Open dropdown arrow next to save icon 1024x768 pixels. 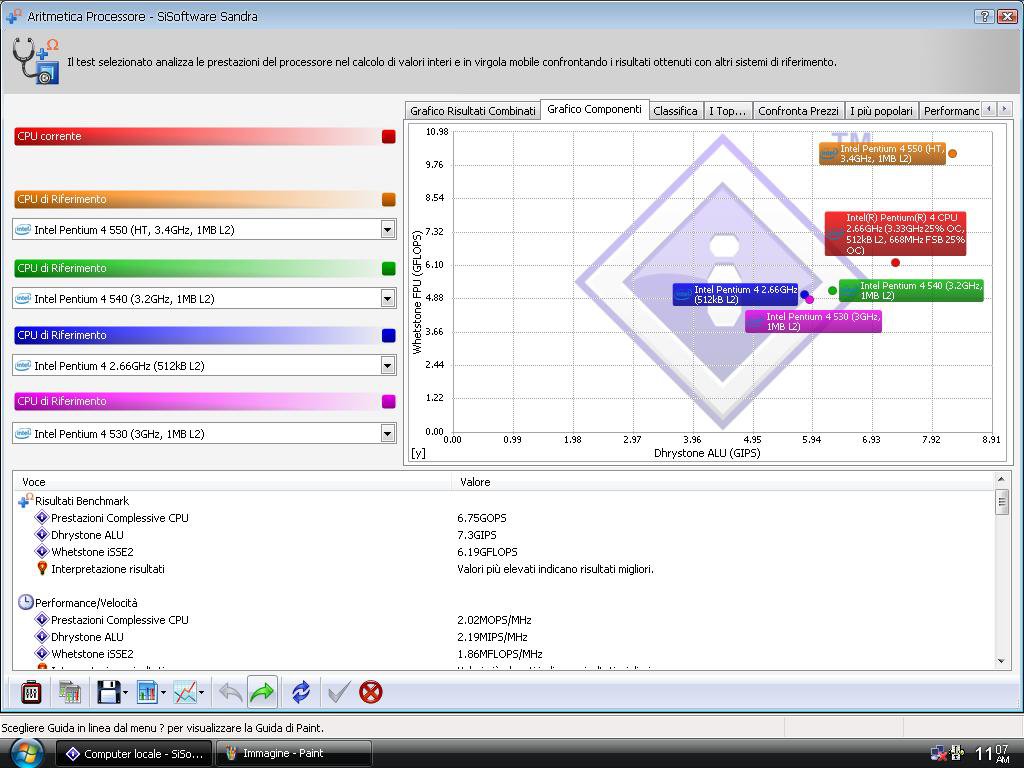point(125,692)
